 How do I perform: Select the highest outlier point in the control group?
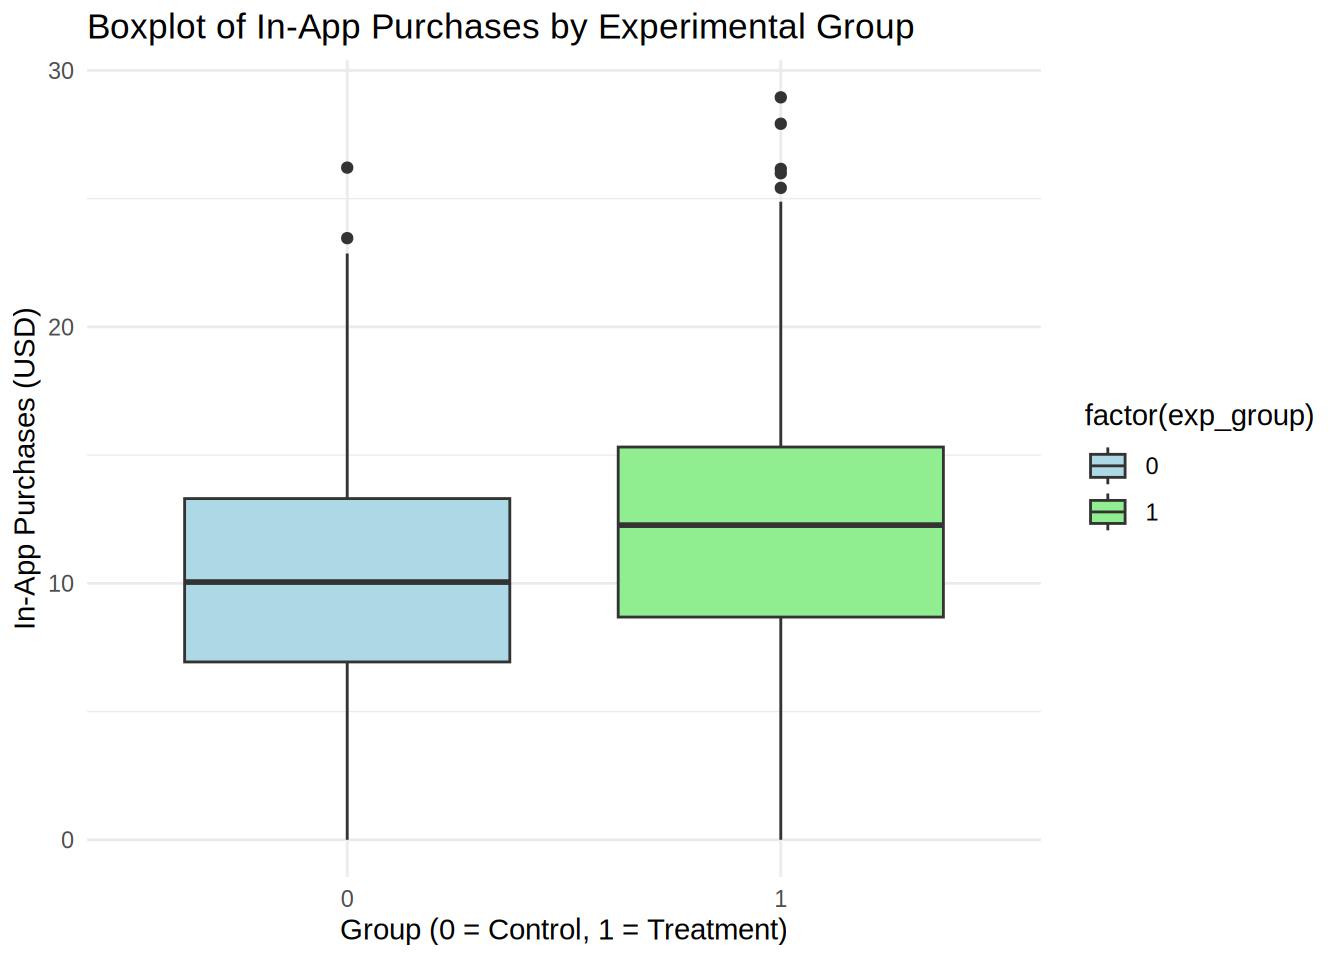pyautogui.click(x=347, y=168)
